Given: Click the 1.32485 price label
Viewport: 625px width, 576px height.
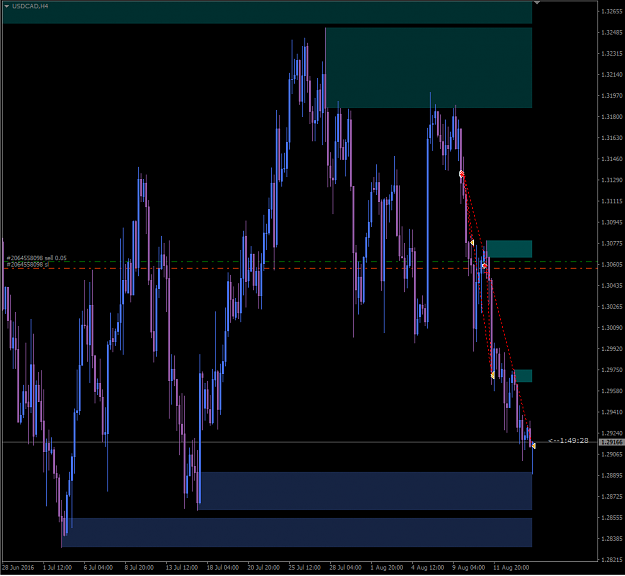Looking at the screenshot, I should pos(612,32).
